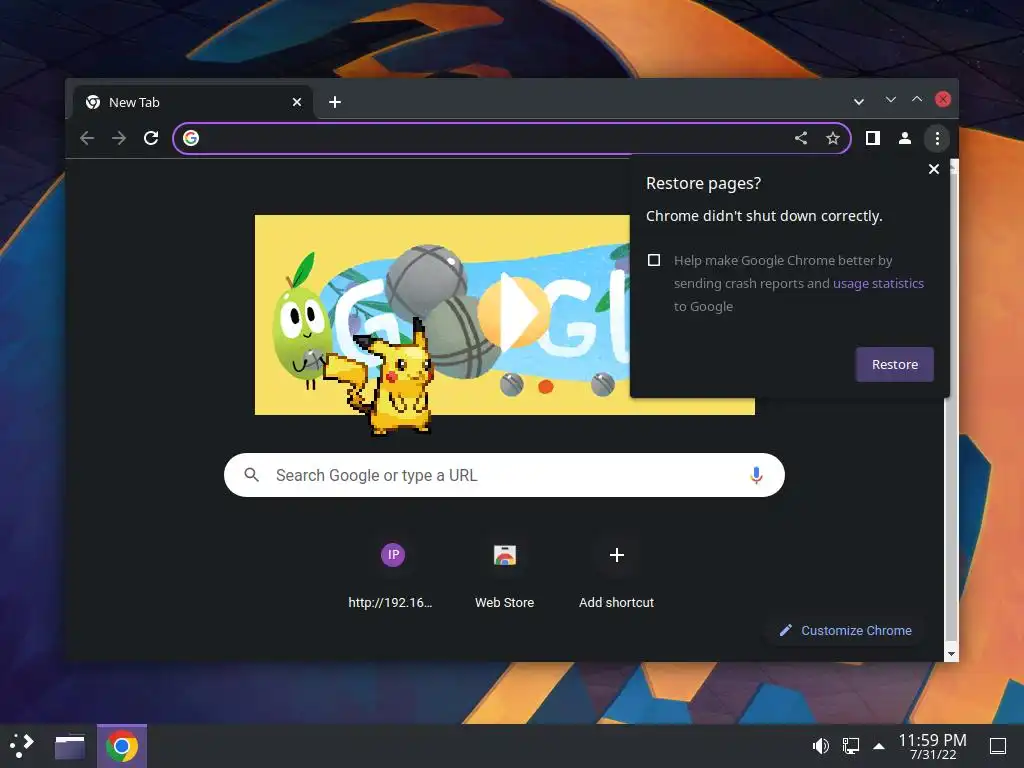Expand the tab search dropdown

click(x=859, y=102)
